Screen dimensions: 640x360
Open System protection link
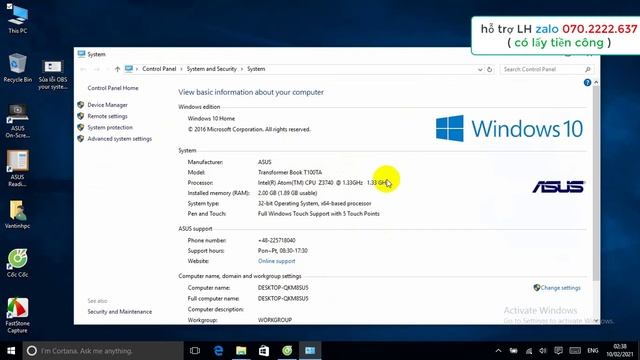click(x=110, y=127)
